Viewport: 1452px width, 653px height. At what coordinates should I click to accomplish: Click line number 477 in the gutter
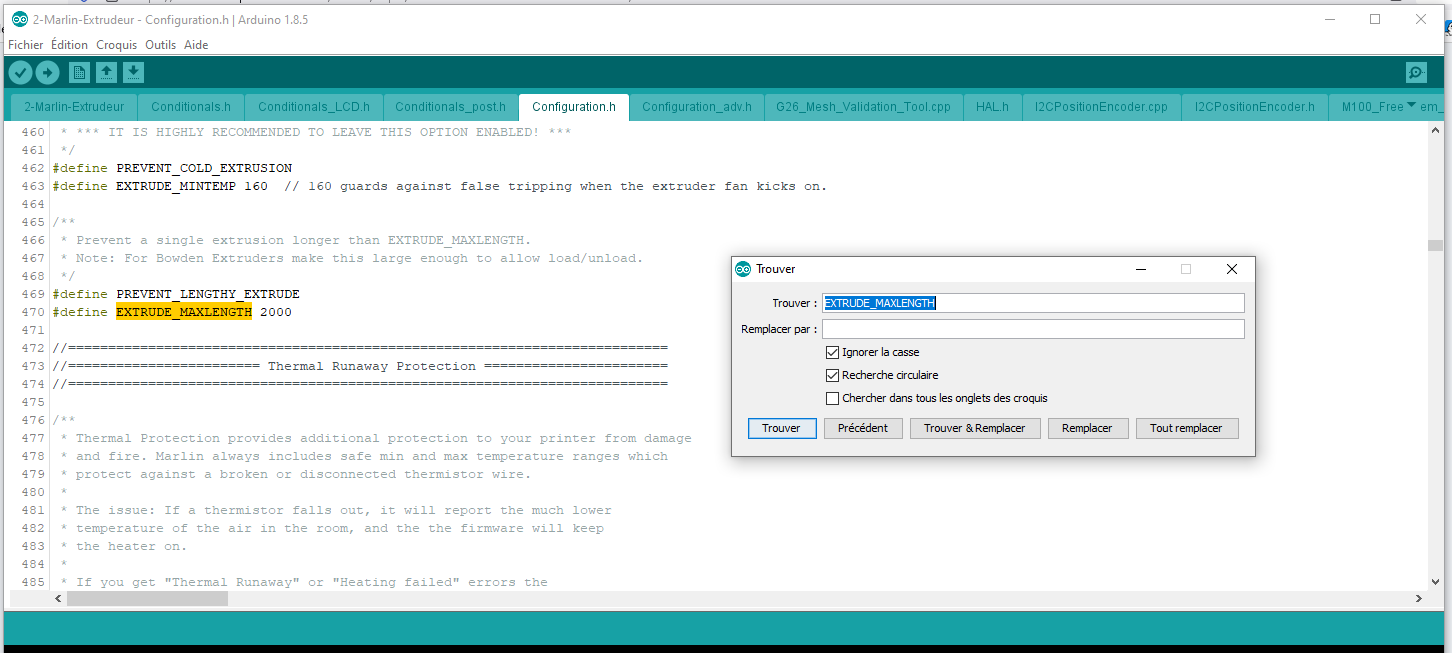click(33, 438)
